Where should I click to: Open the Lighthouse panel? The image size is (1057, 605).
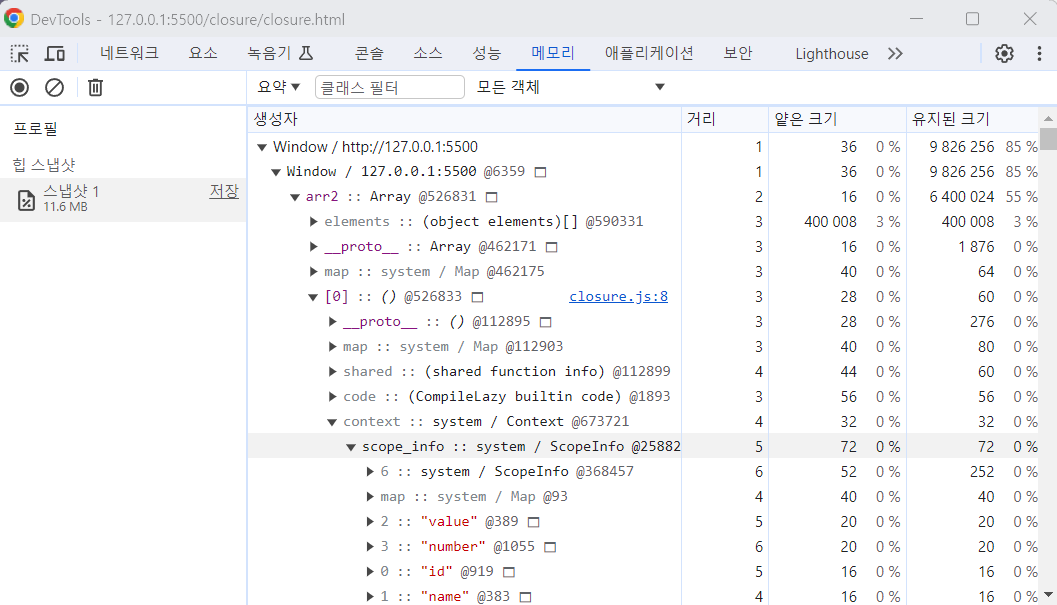pos(831,53)
